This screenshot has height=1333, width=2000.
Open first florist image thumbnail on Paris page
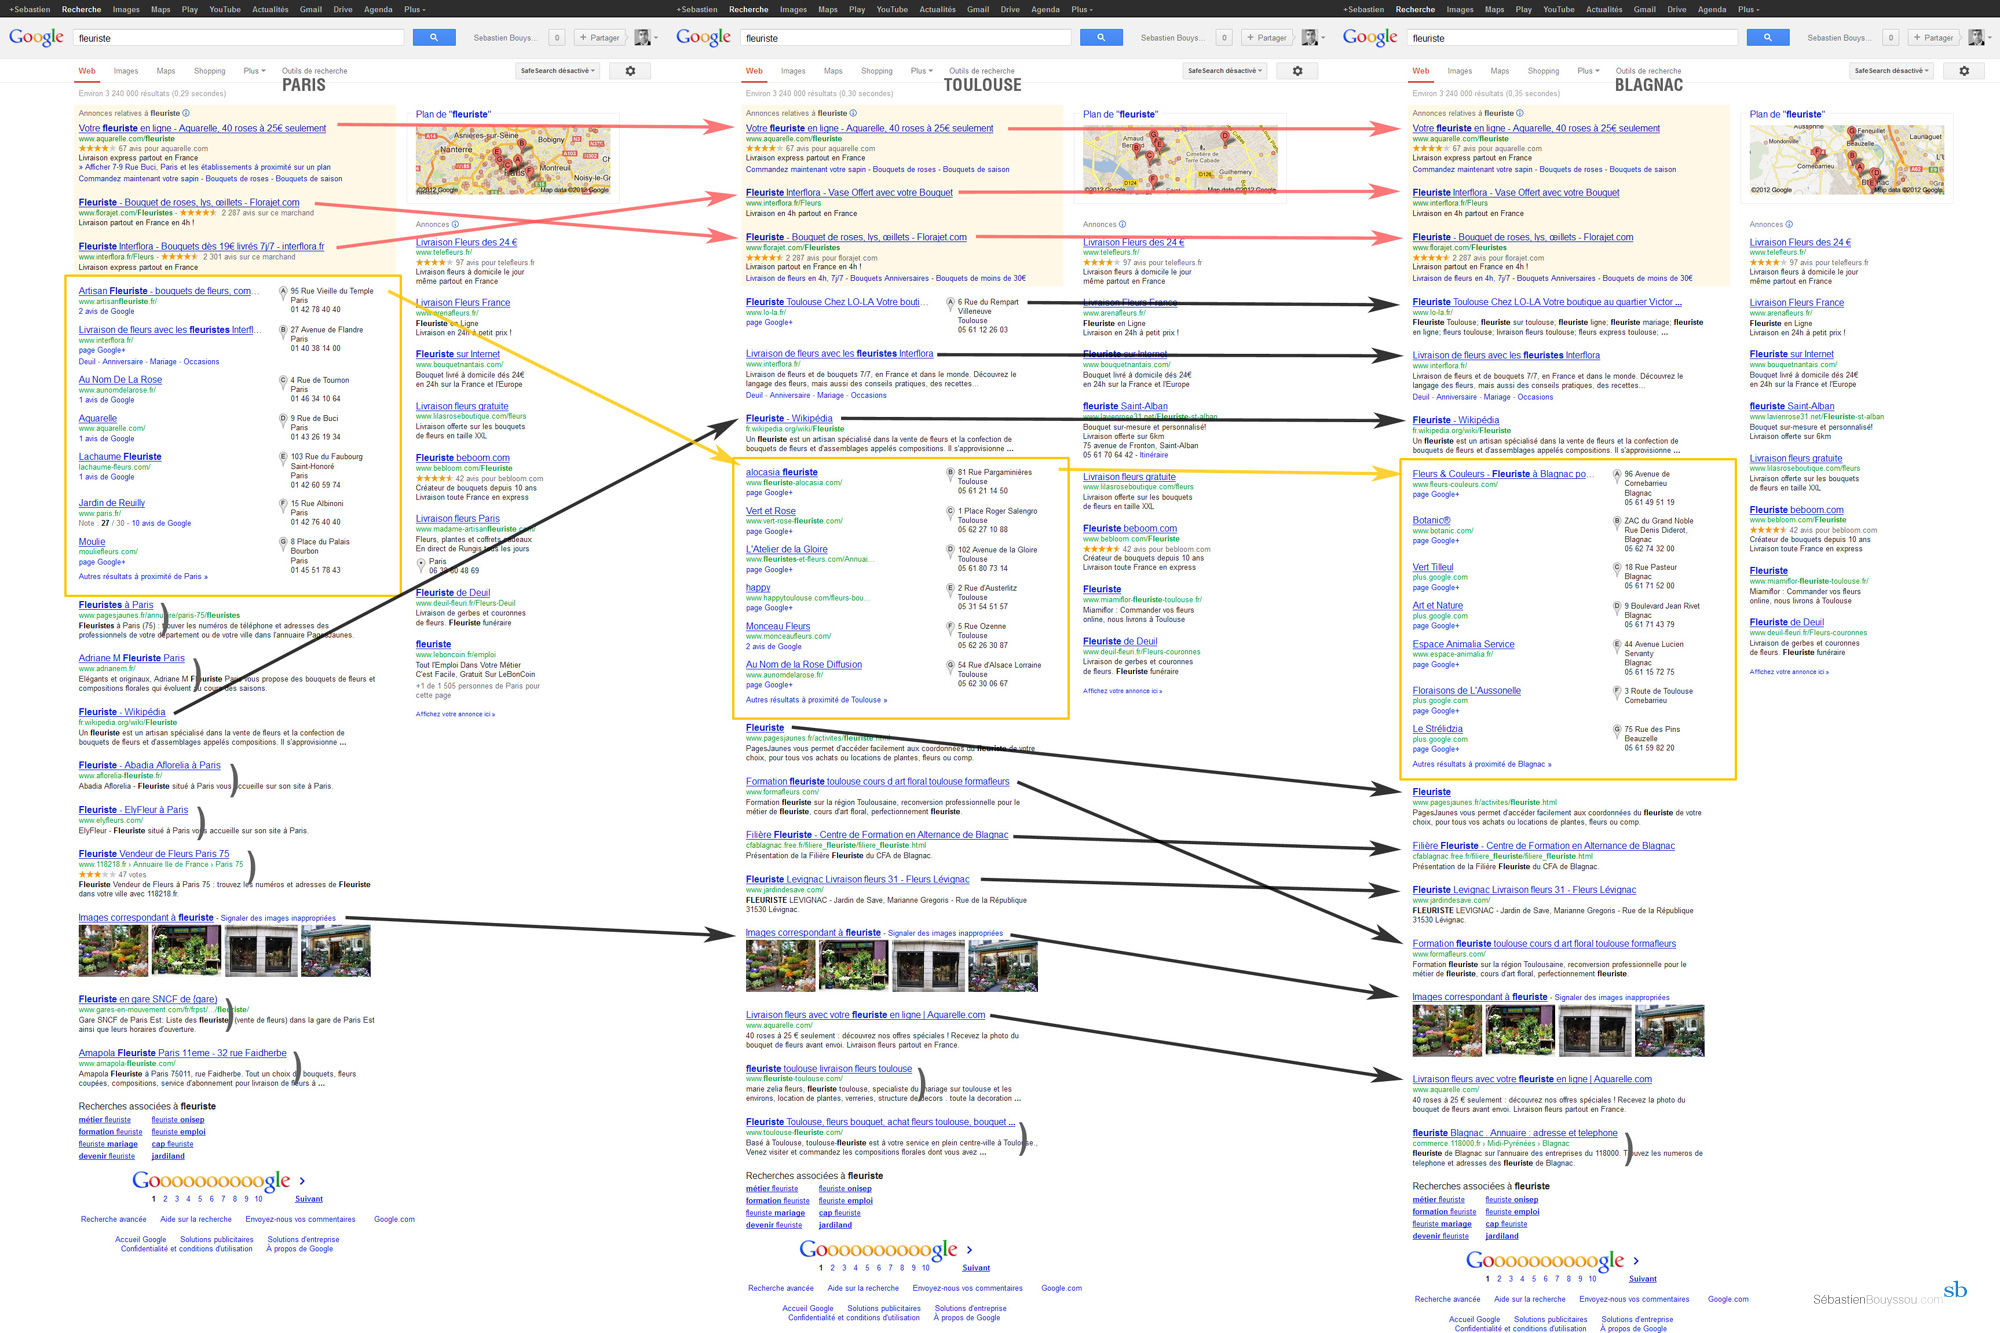[x=113, y=950]
